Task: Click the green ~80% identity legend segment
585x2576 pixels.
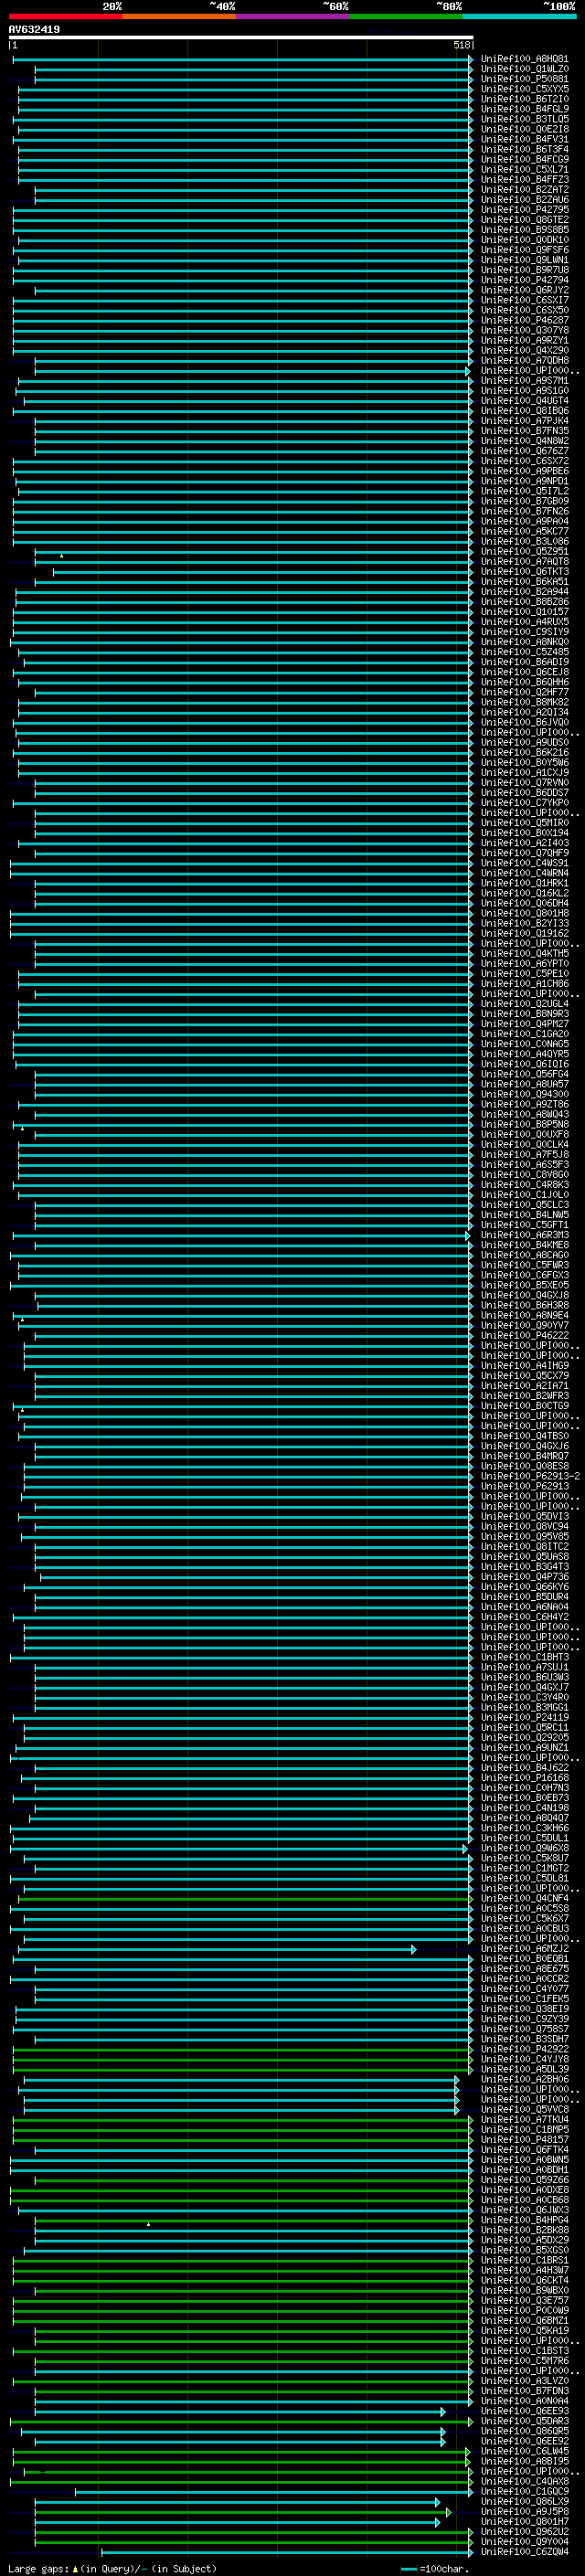Action: 406,16
